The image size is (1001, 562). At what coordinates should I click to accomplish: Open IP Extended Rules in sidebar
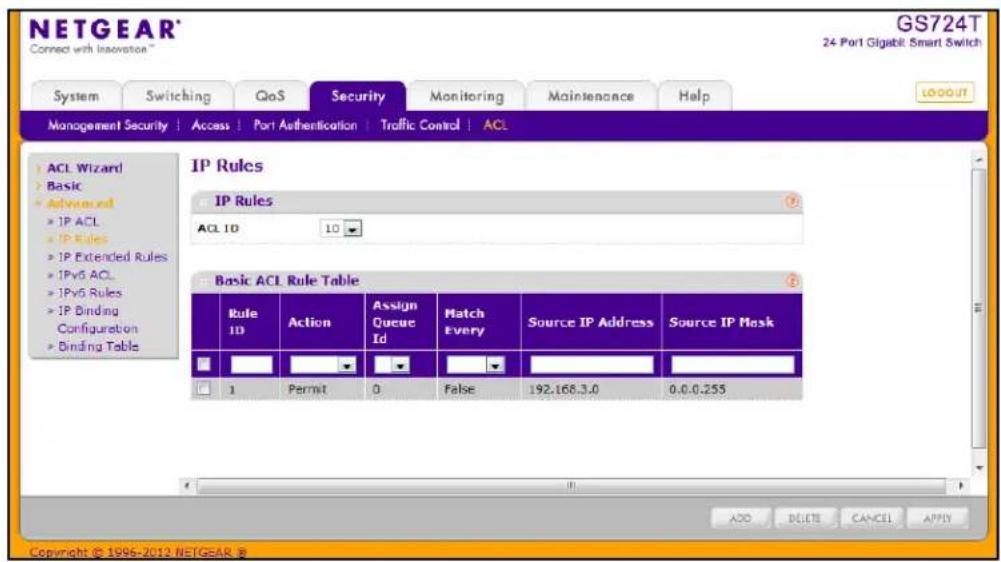[112, 257]
